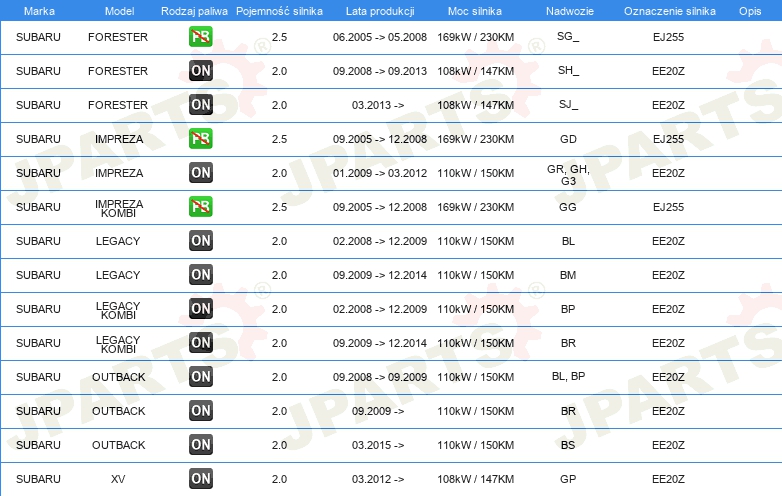Click the XV model name

118,479
